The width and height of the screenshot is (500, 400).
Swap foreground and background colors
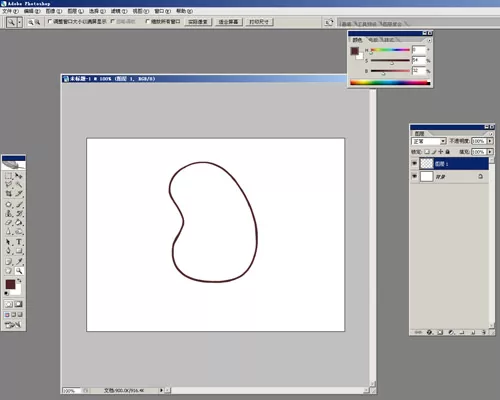pos(19,281)
